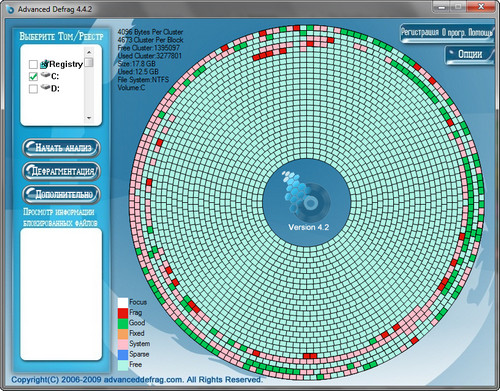The height and width of the screenshot is (391, 500).
Task: Open the Регистрация menu item
Action: pos(420,32)
